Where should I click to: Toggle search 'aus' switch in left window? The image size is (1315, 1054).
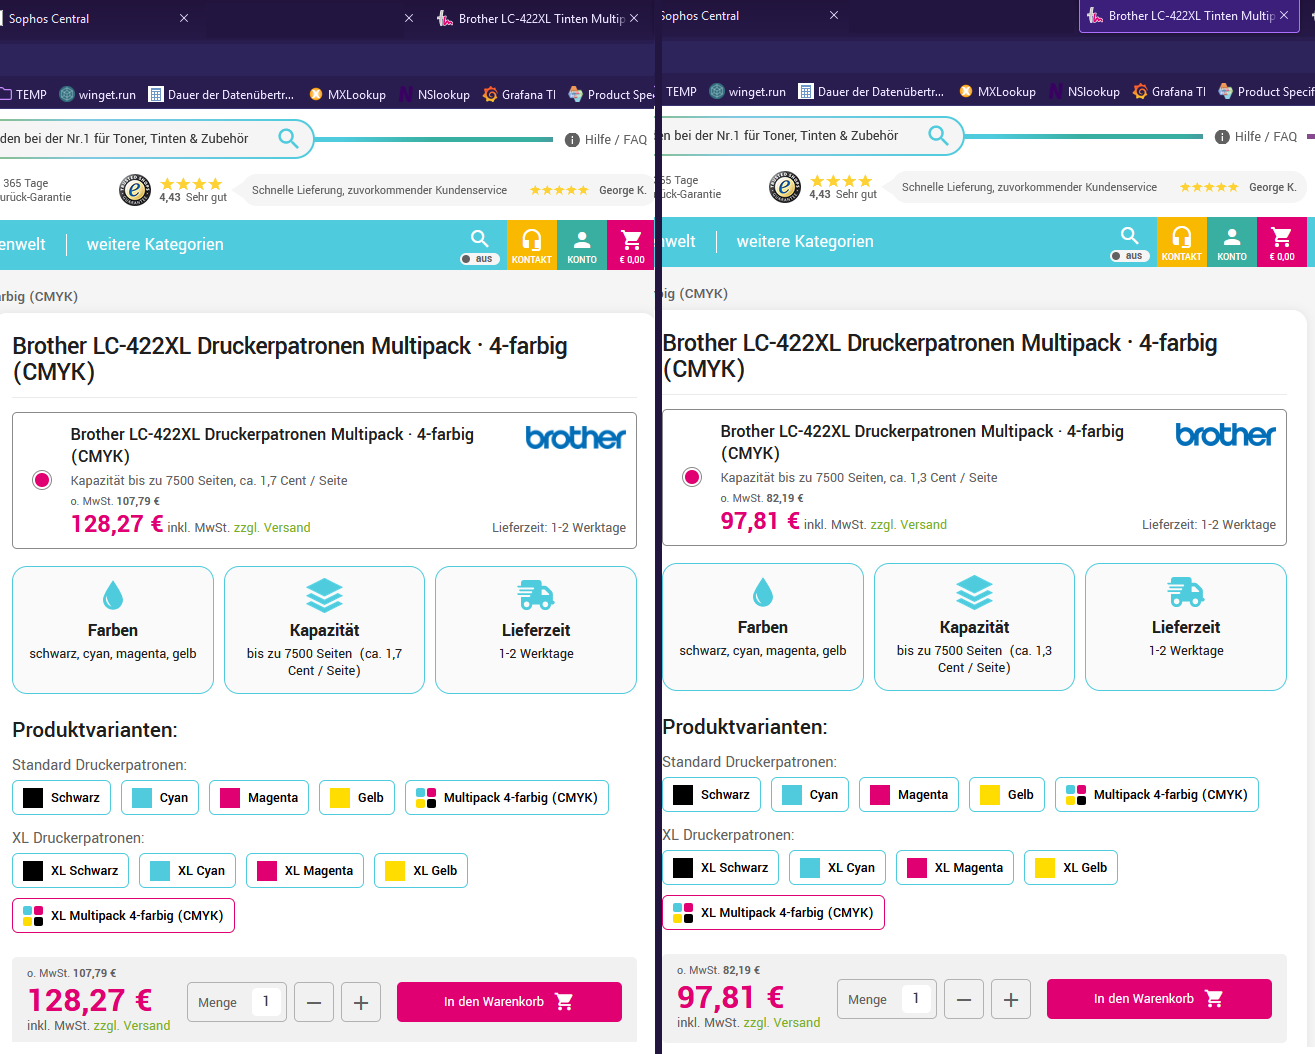click(x=479, y=259)
